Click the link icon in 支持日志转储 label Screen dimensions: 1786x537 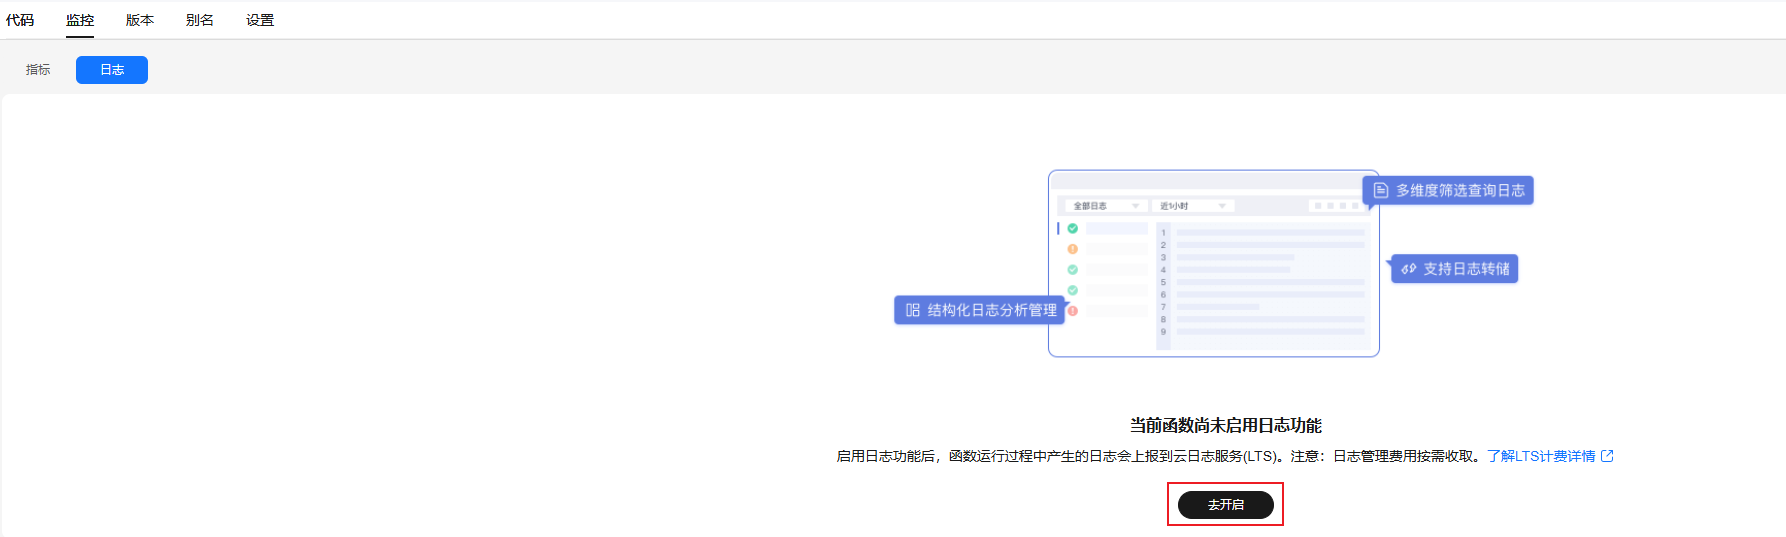click(x=1408, y=269)
